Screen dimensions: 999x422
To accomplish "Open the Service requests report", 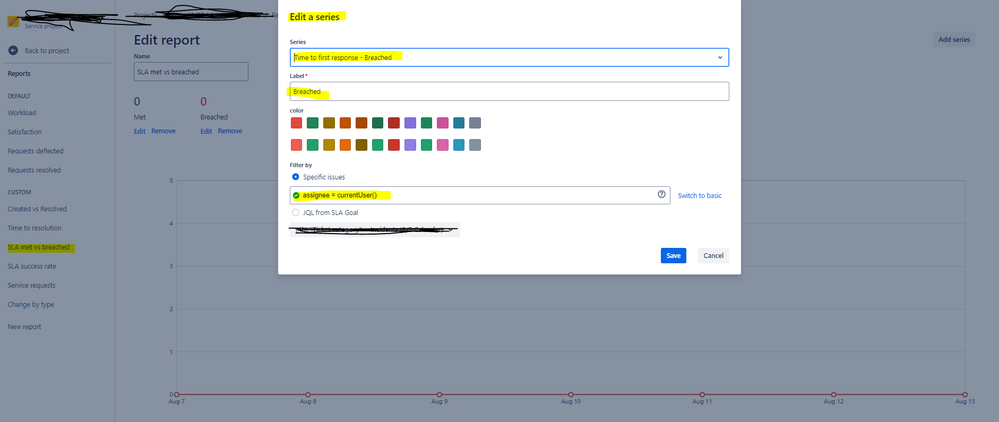I will pos(31,285).
